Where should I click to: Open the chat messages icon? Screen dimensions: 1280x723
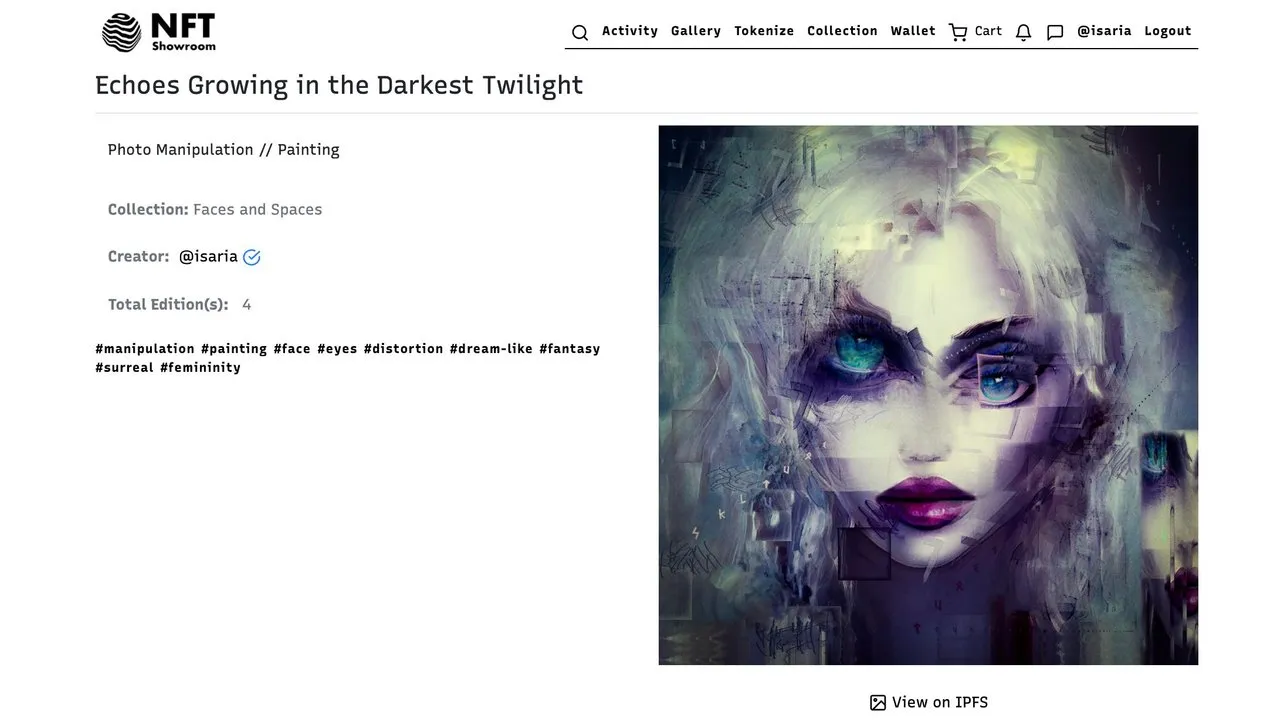click(x=1055, y=32)
